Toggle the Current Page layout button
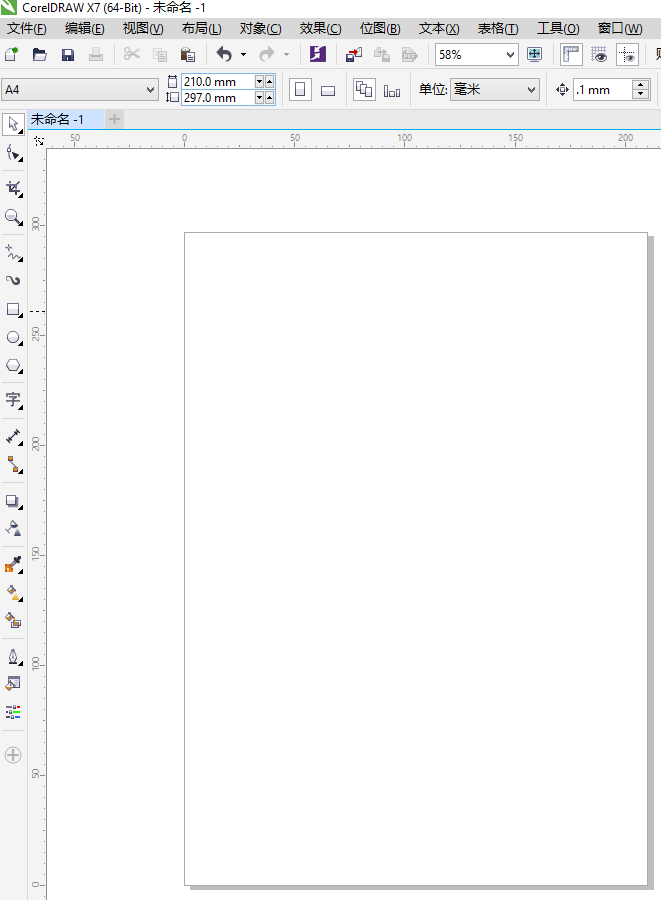The image size is (661, 900). coord(392,90)
